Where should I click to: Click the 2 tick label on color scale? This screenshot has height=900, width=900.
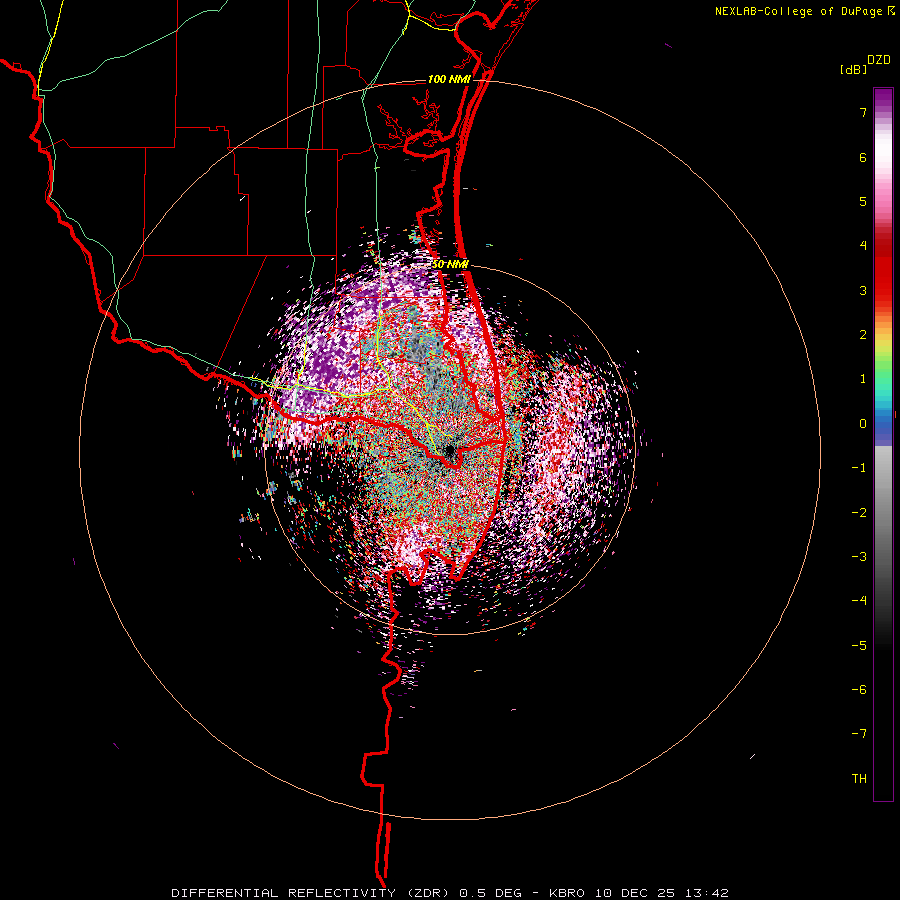click(863, 335)
